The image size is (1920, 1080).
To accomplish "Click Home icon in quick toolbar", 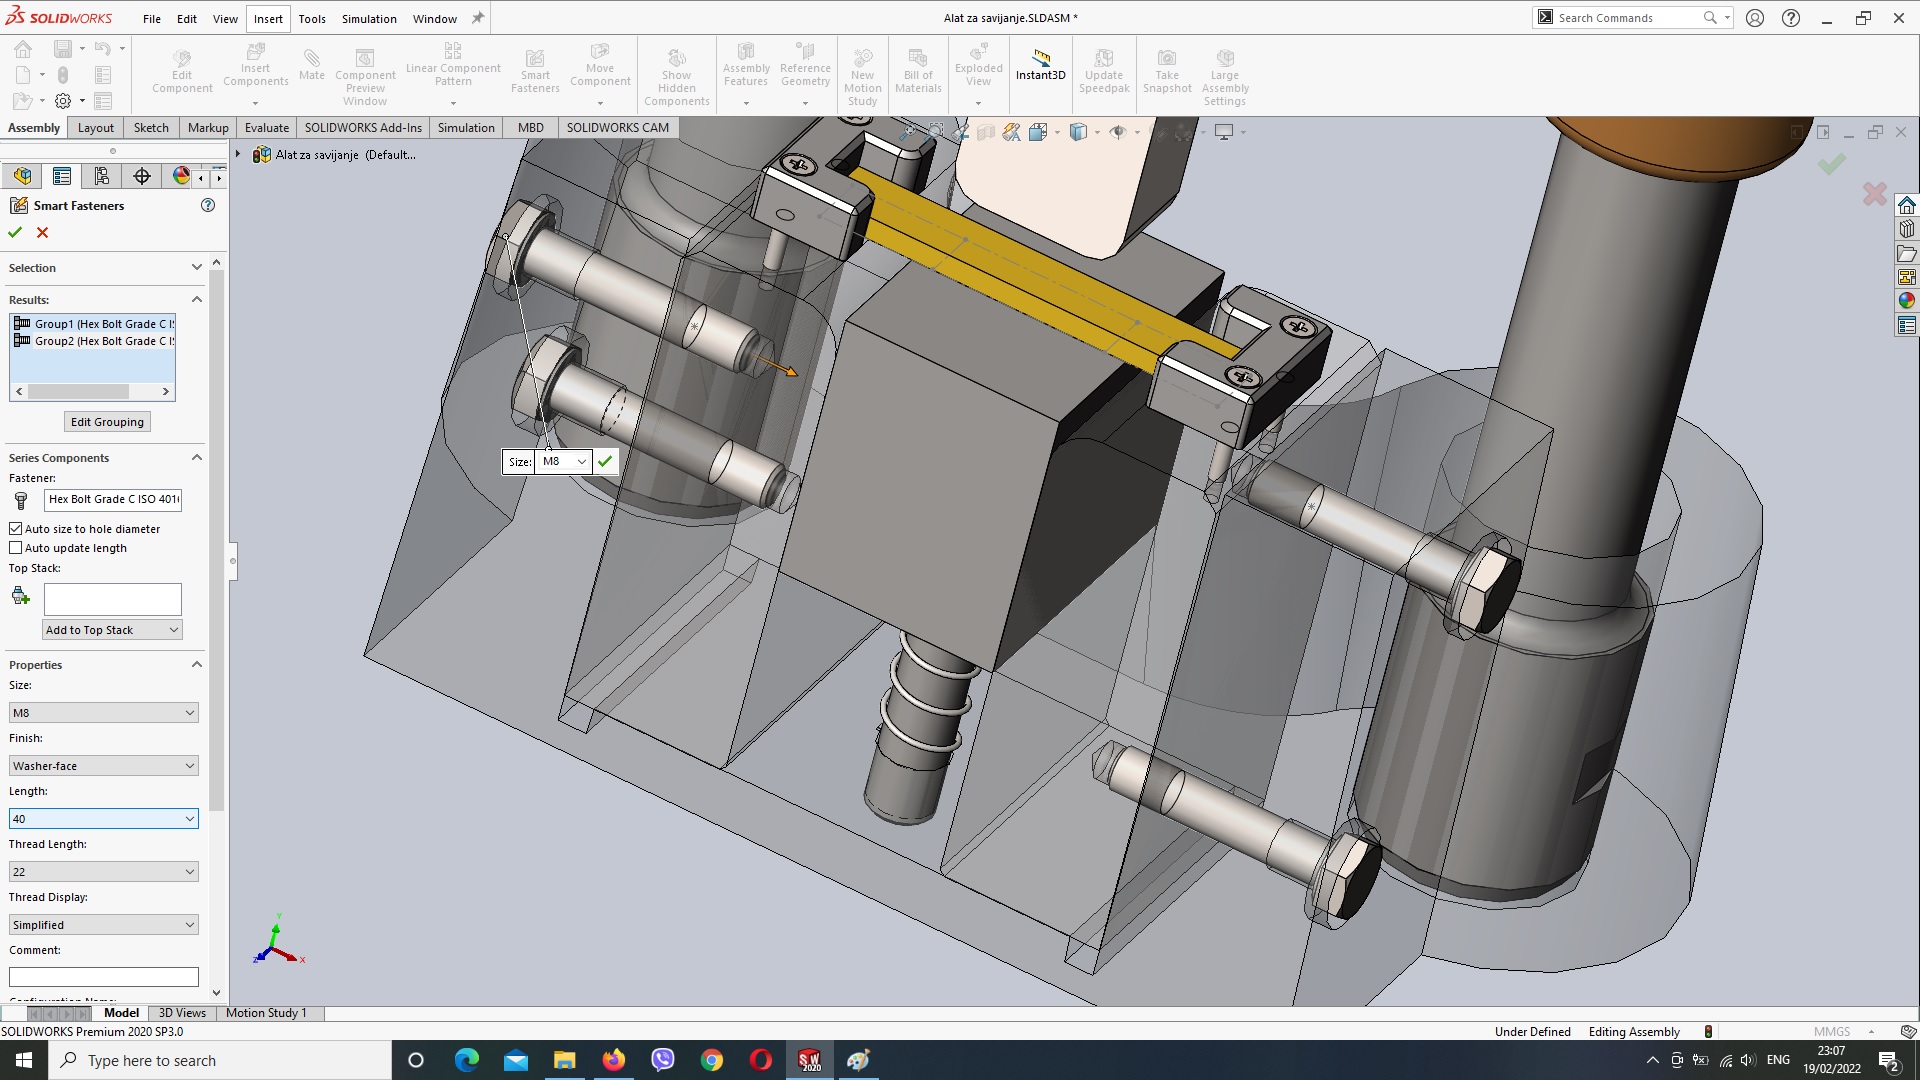I will (23, 49).
